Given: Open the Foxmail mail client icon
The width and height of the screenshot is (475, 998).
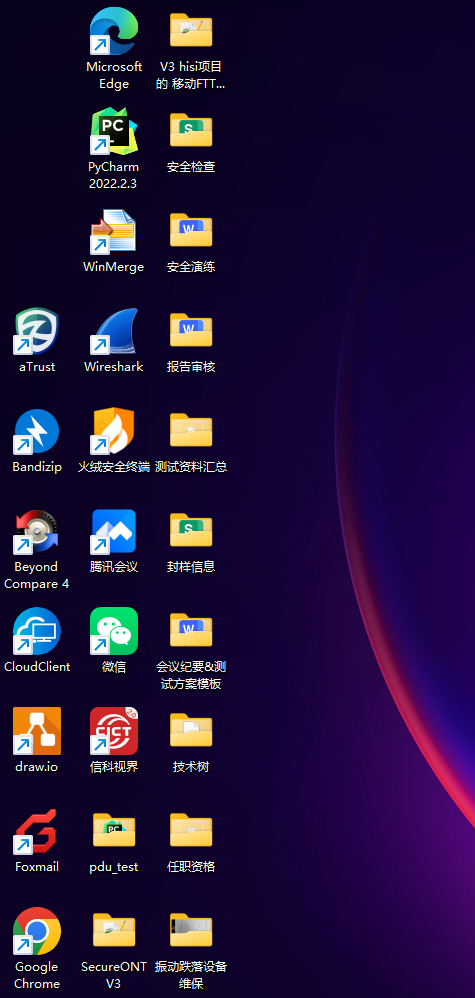Looking at the screenshot, I should point(37,831).
